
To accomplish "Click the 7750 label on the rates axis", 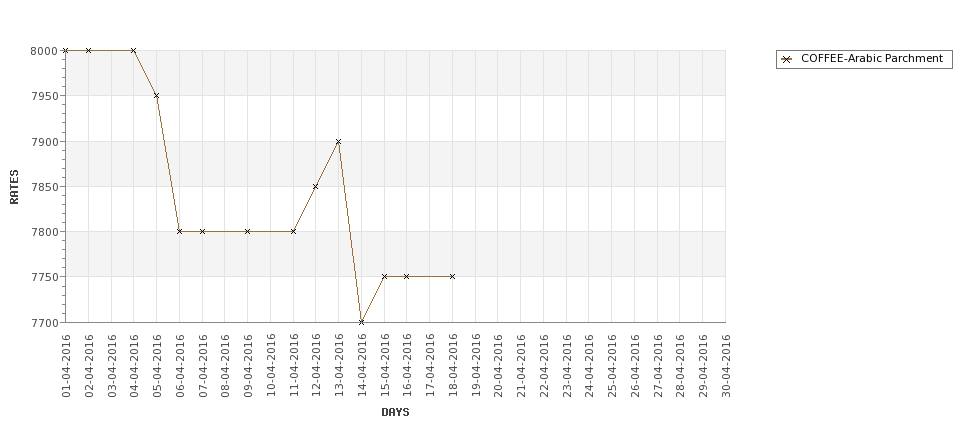I will point(44,277).
